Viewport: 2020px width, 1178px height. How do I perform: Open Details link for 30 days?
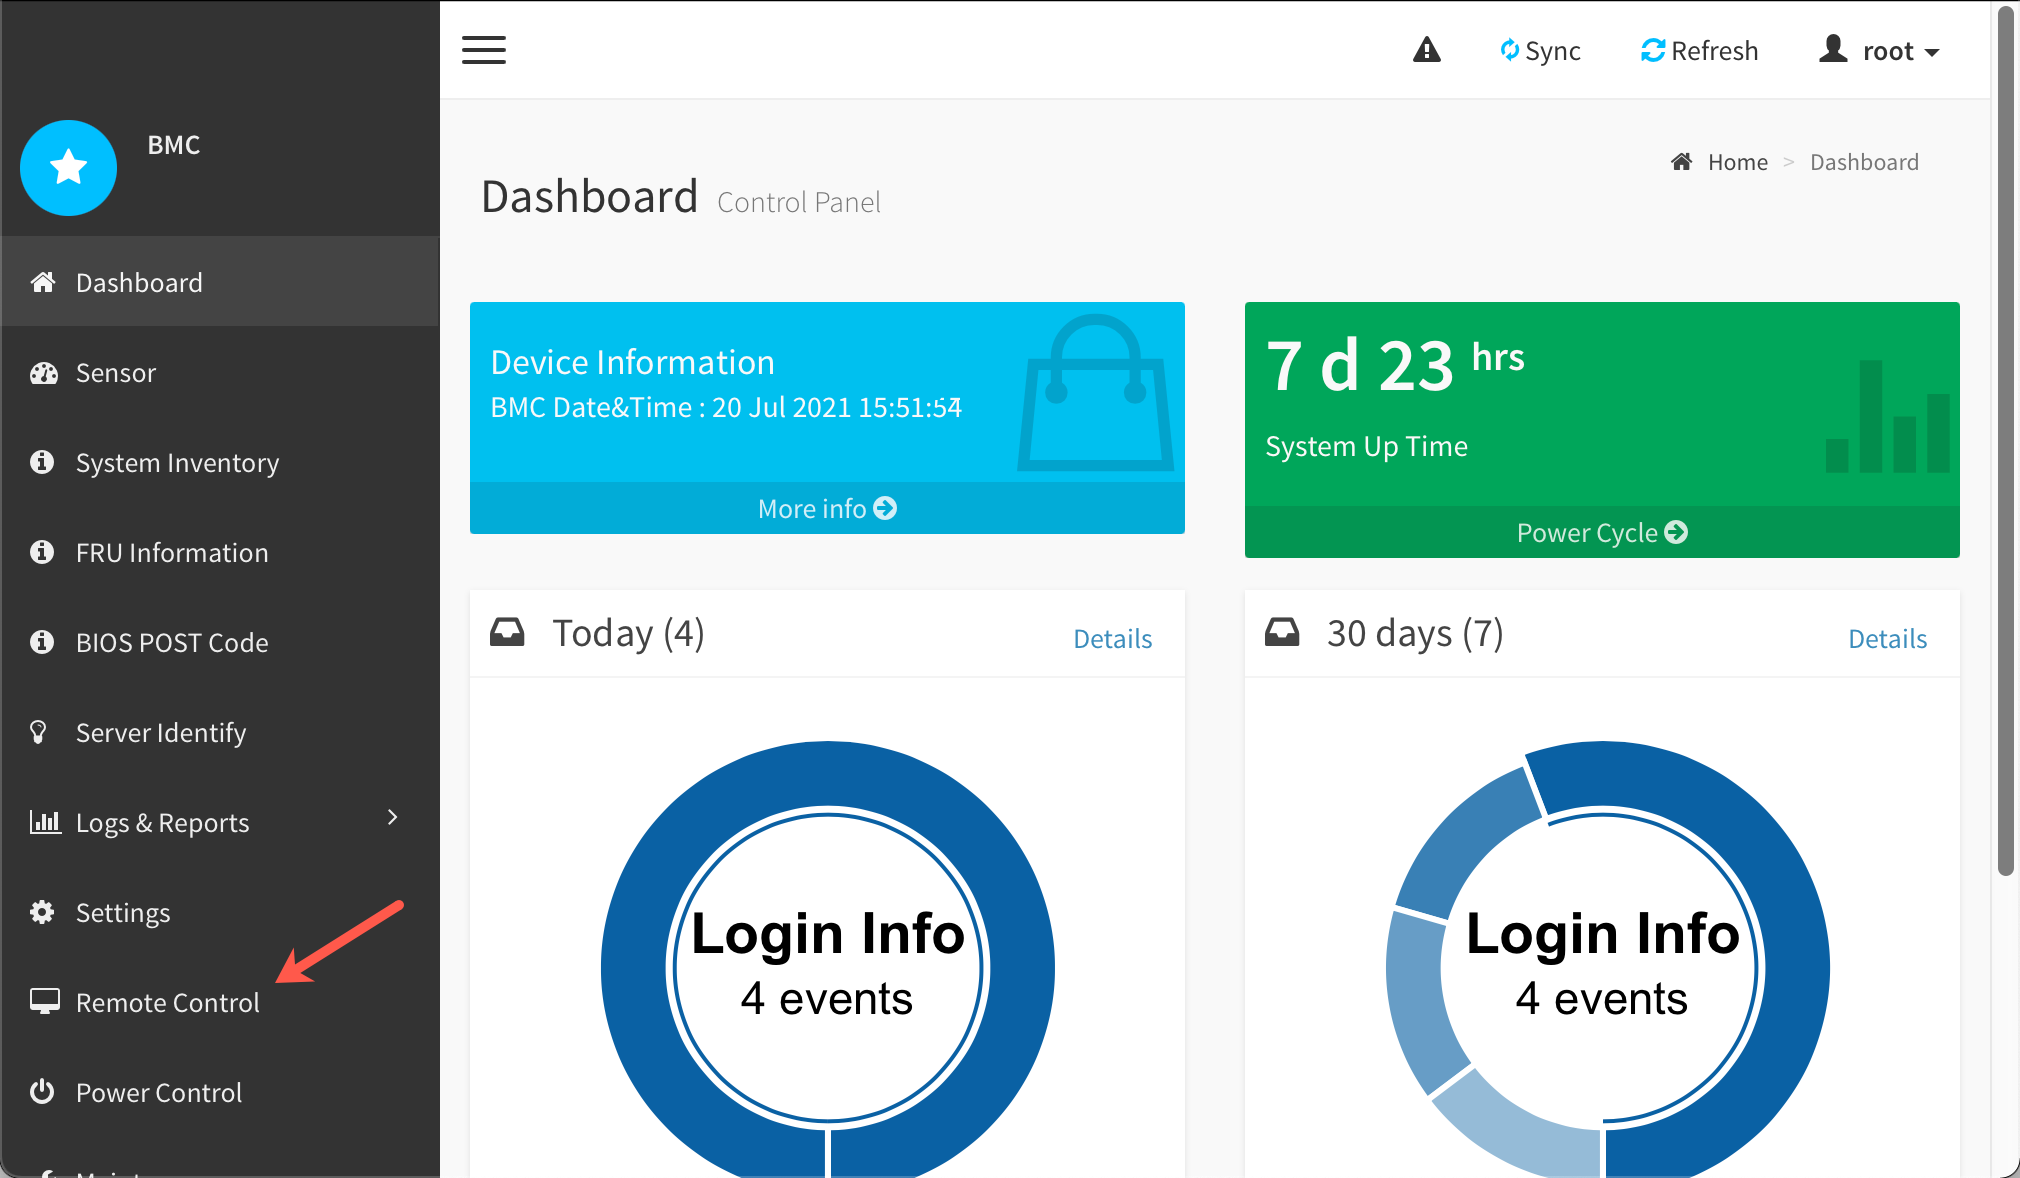pyautogui.click(x=1887, y=639)
